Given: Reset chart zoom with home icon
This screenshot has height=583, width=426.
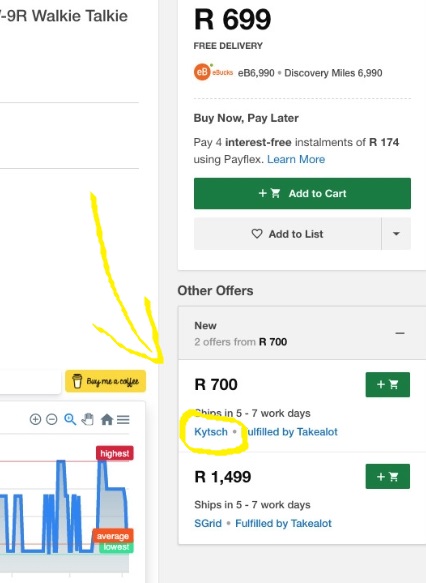Looking at the screenshot, I should (x=107, y=419).
